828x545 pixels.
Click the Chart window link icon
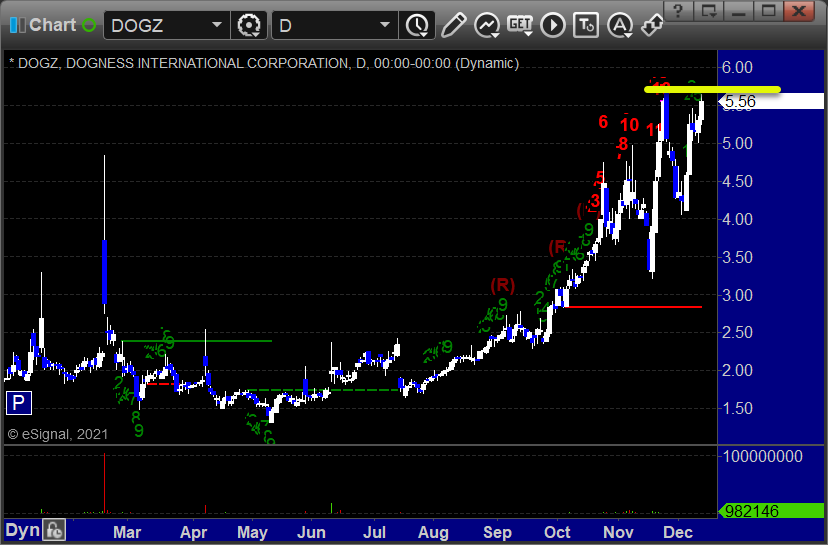pos(17,25)
